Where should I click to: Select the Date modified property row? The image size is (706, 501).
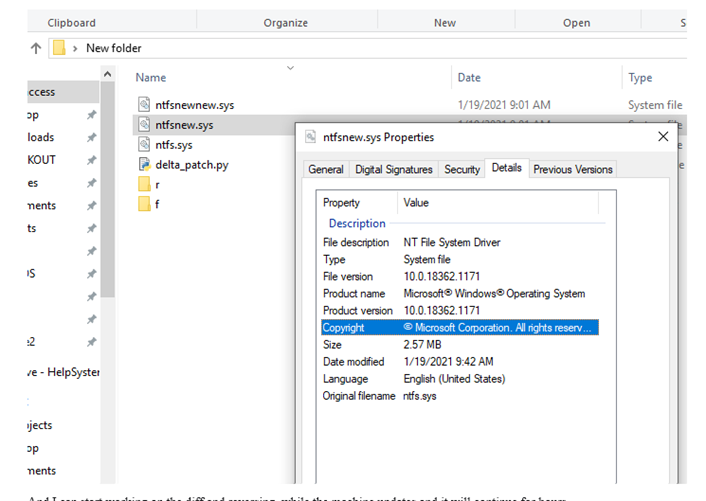pyautogui.click(x=460, y=362)
